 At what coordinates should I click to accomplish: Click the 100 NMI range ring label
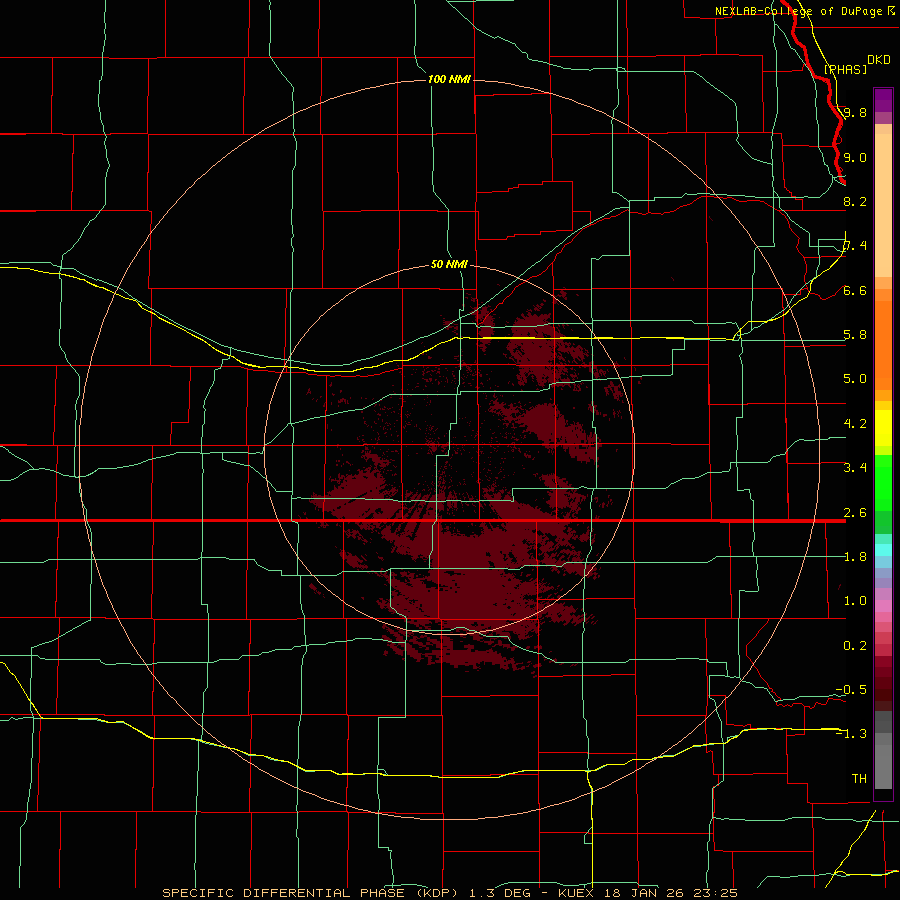click(449, 79)
